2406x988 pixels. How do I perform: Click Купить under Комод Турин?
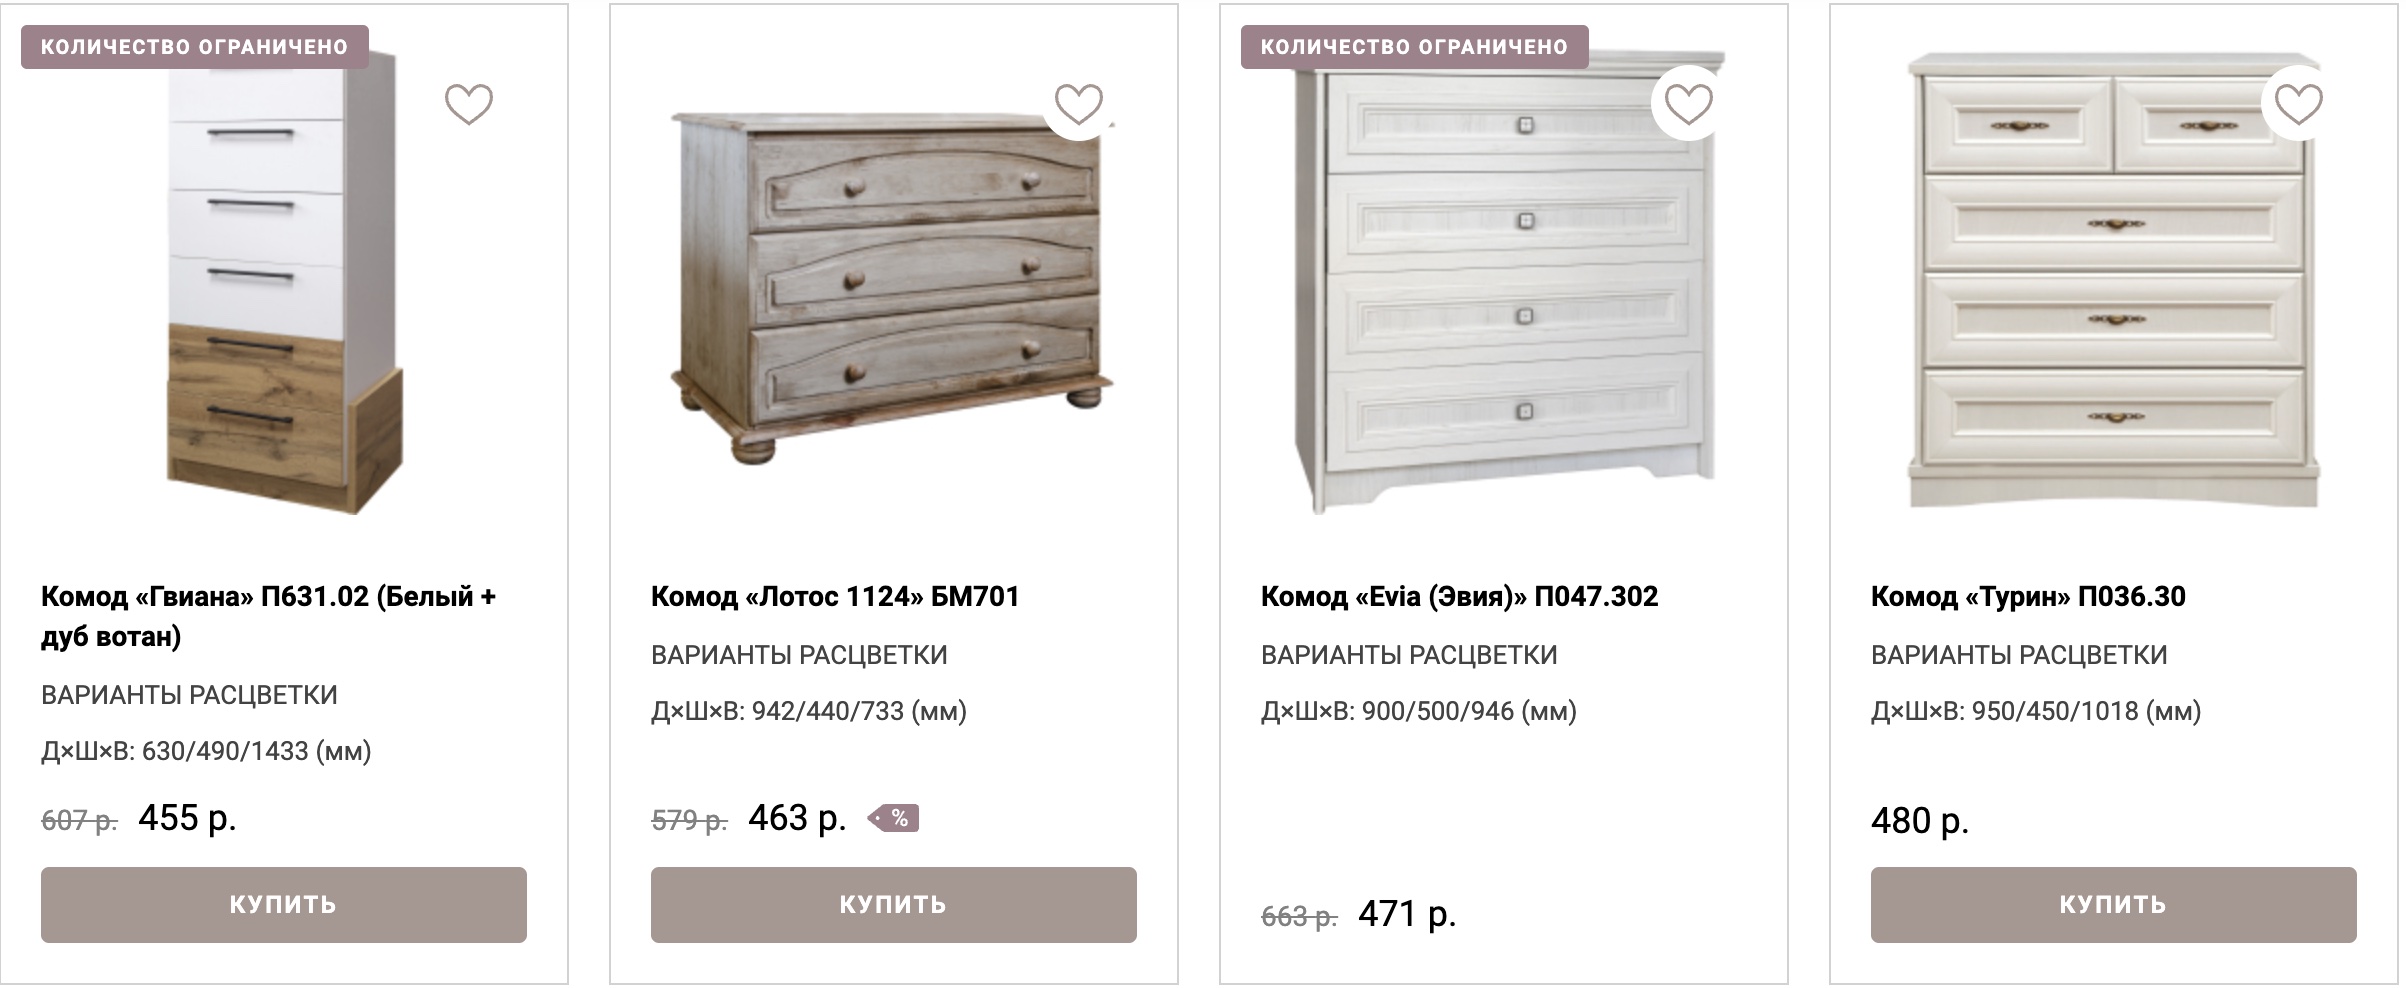(2113, 905)
